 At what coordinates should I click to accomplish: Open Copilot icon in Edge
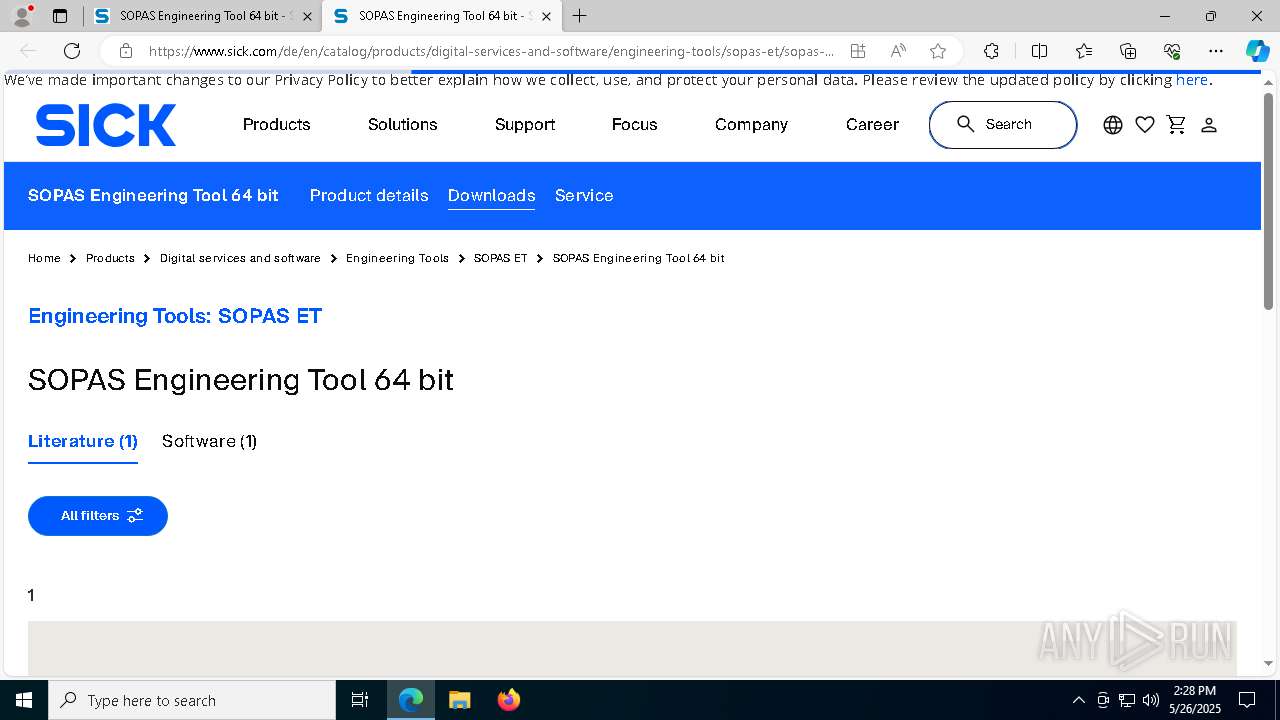pos(1257,51)
